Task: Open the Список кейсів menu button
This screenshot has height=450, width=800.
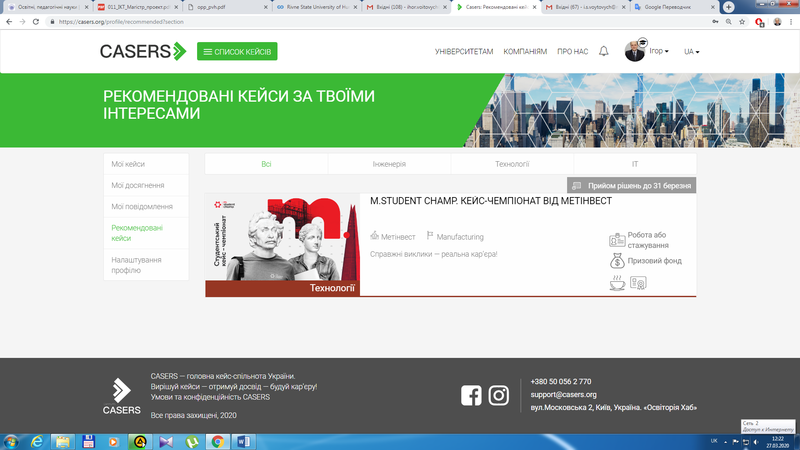Action: point(237,52)
